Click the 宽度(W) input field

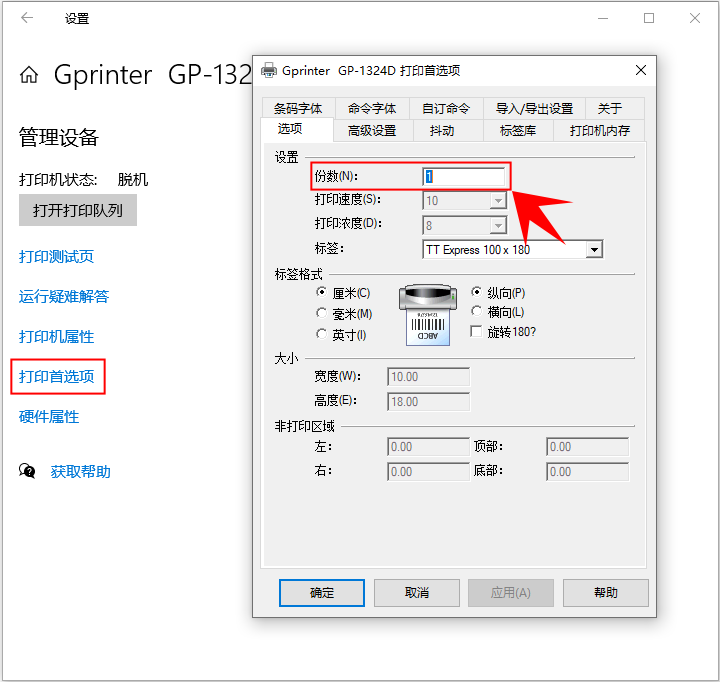tap(428, 377)
